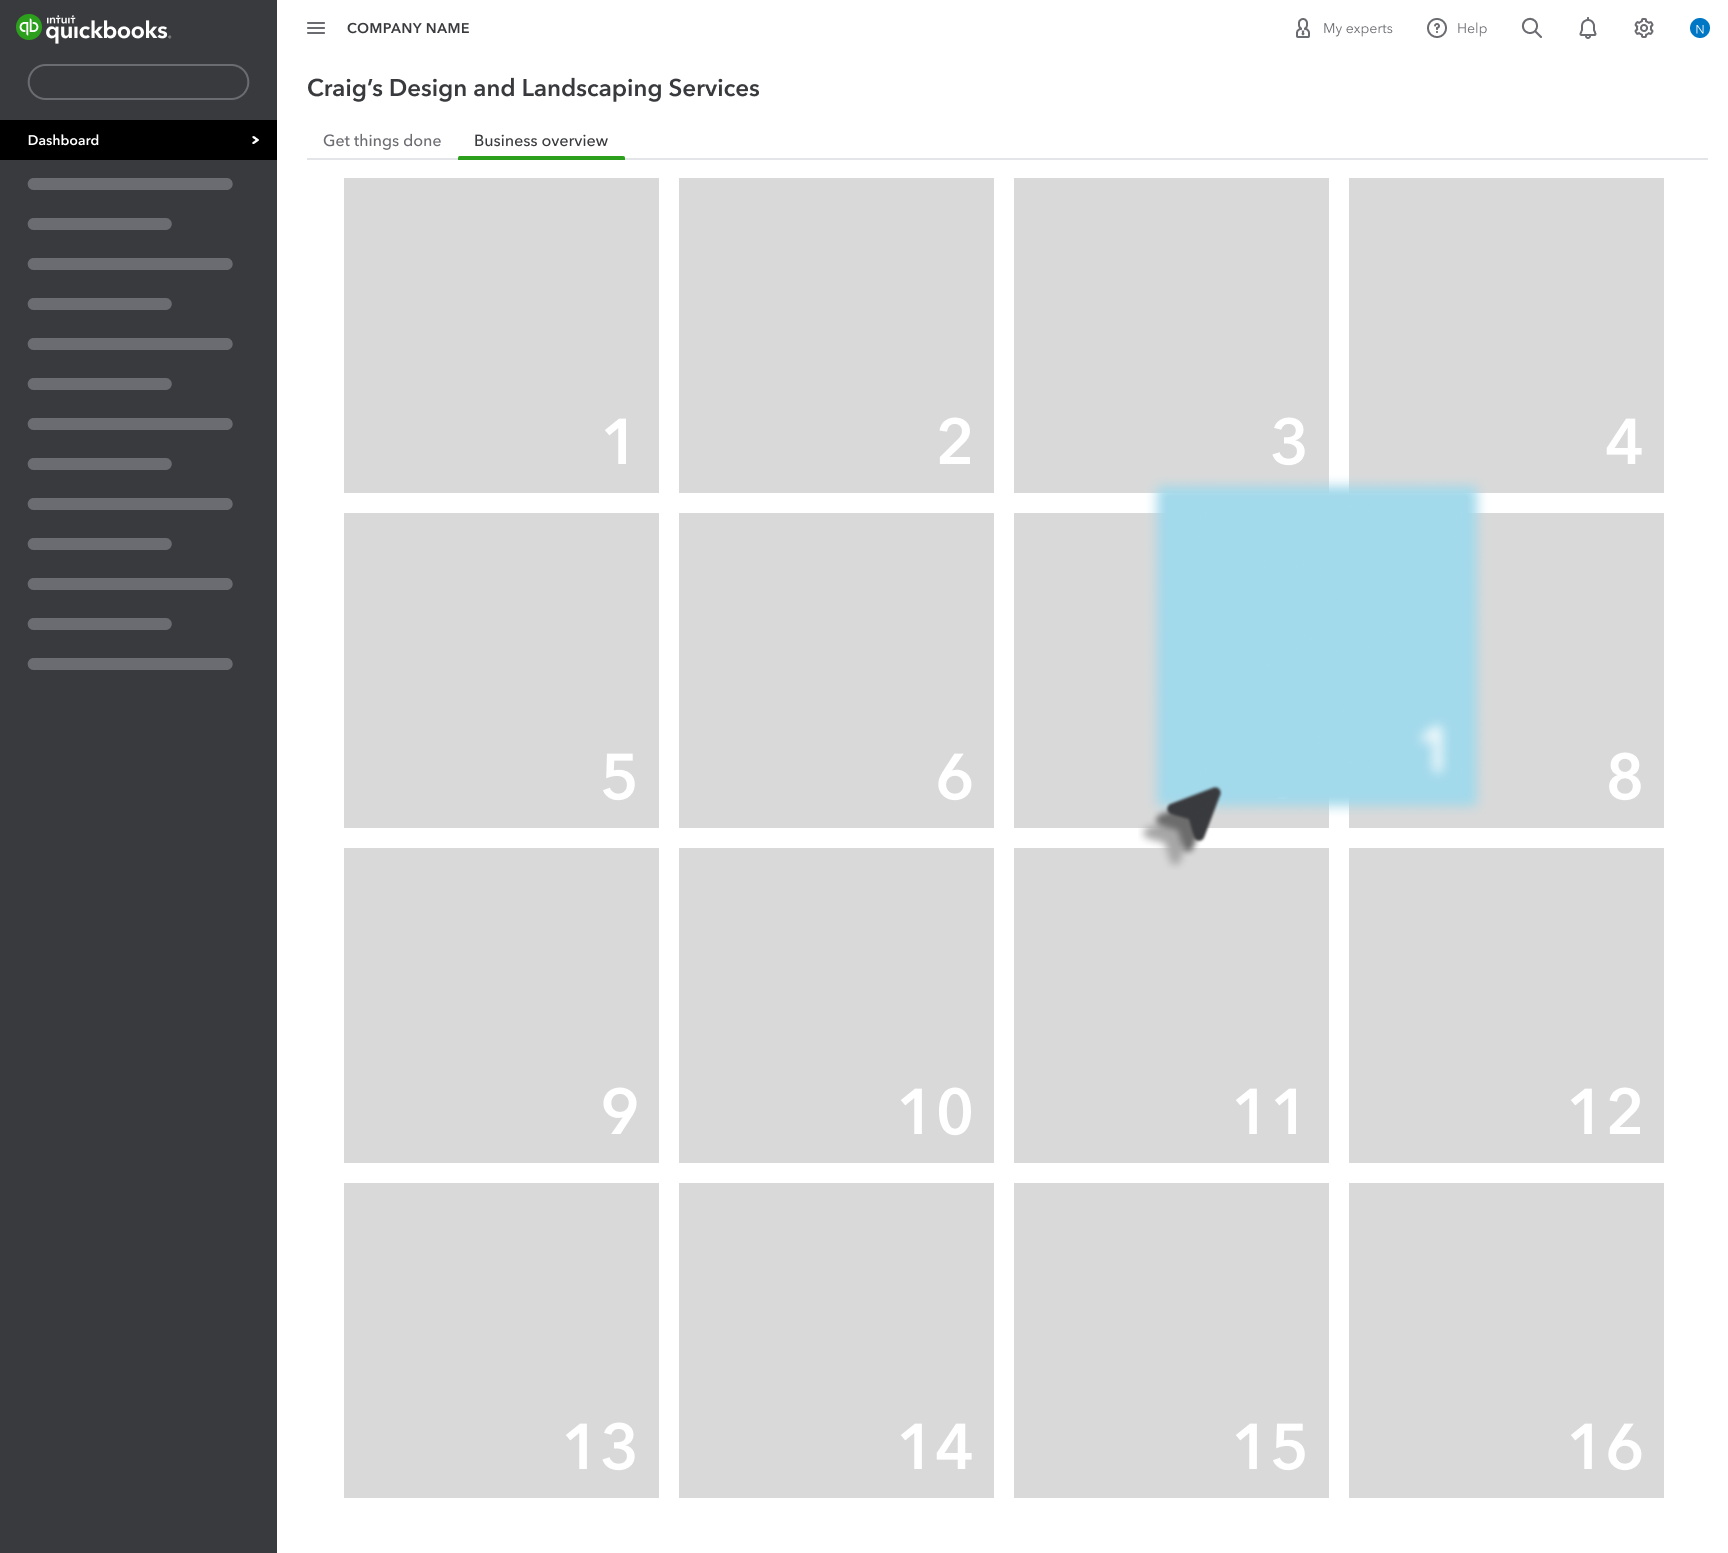Screen dimensions: 1728x1553
Task: Toggle the hamburger navigation menu
Action: pyautogui.click(x=316, y=28)
